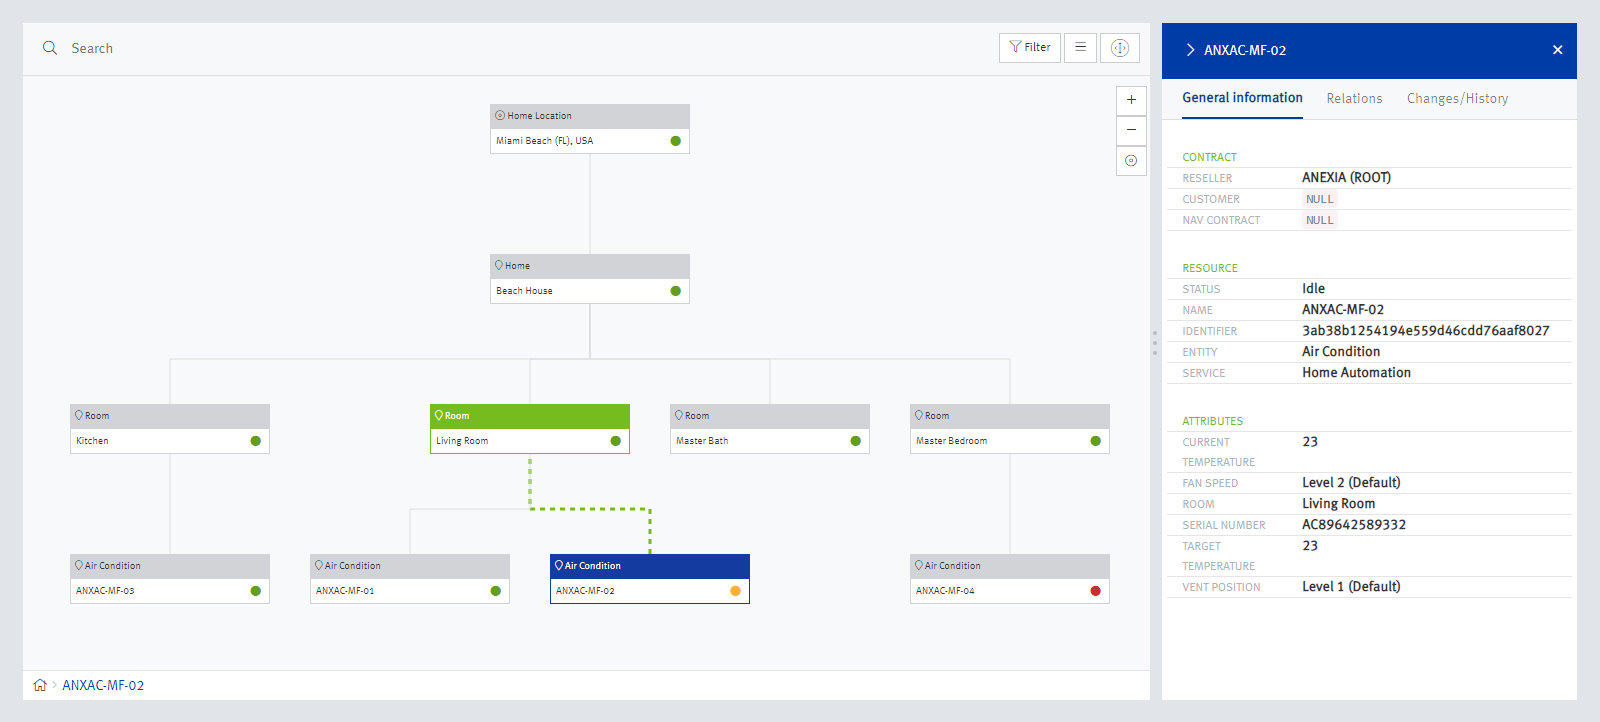Select the Master Bath room node
Image resolution: width=1600 pixels, height=722 pixels.
point(770,429)
